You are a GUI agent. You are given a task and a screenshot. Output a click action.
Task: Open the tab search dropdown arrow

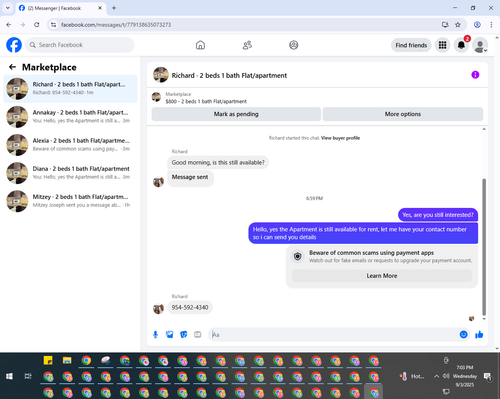(x=8, y=8)
